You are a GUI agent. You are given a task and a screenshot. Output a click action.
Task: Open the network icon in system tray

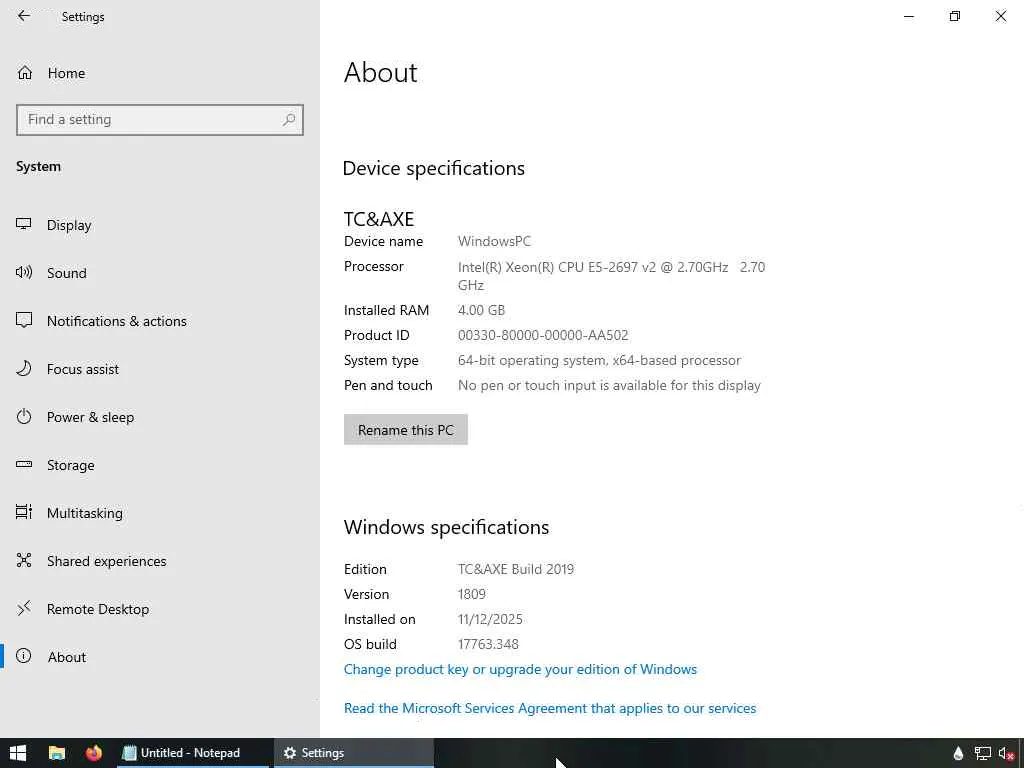(x=982, y=754)
